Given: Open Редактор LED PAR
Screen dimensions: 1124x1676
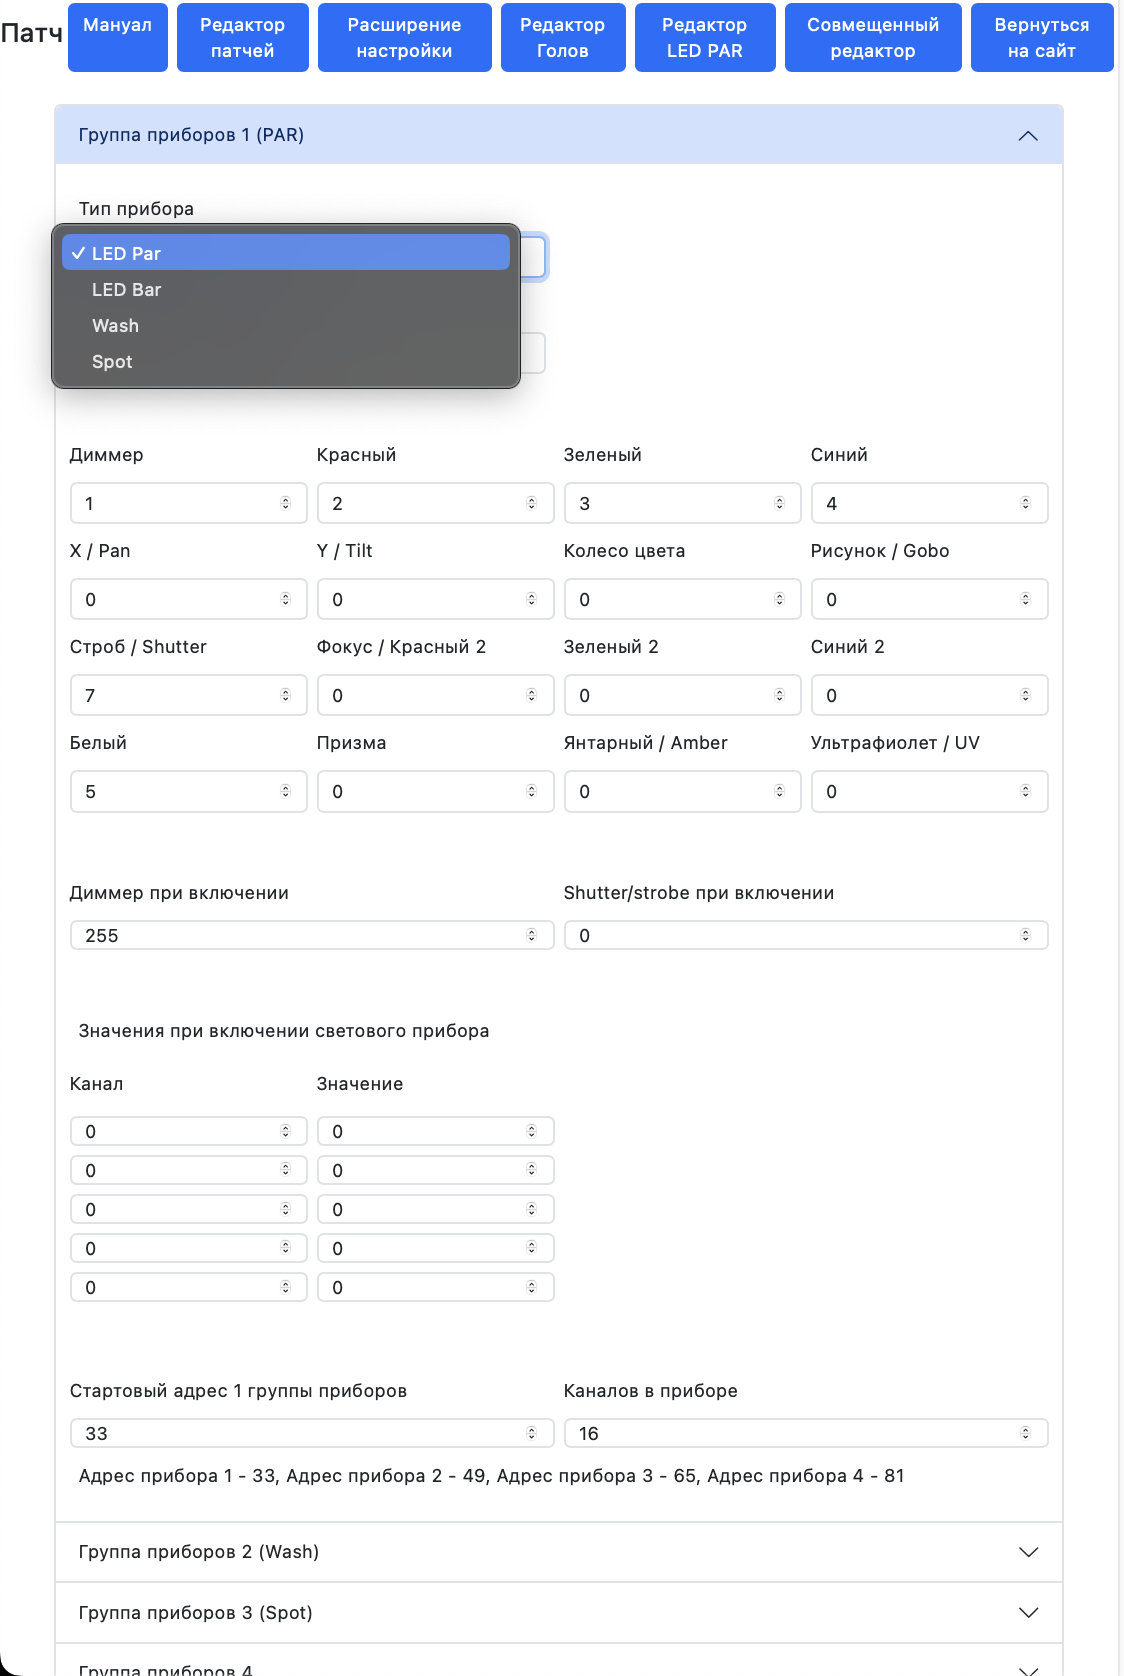Looking at the screenshot, I should (705, 37).
